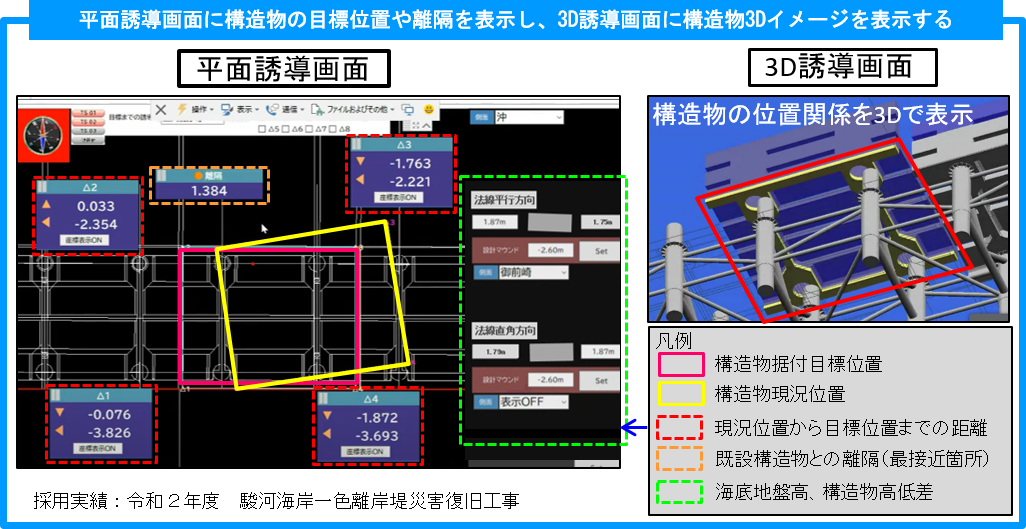Open the 御前崎 dropdown

[x=533, y=272]
